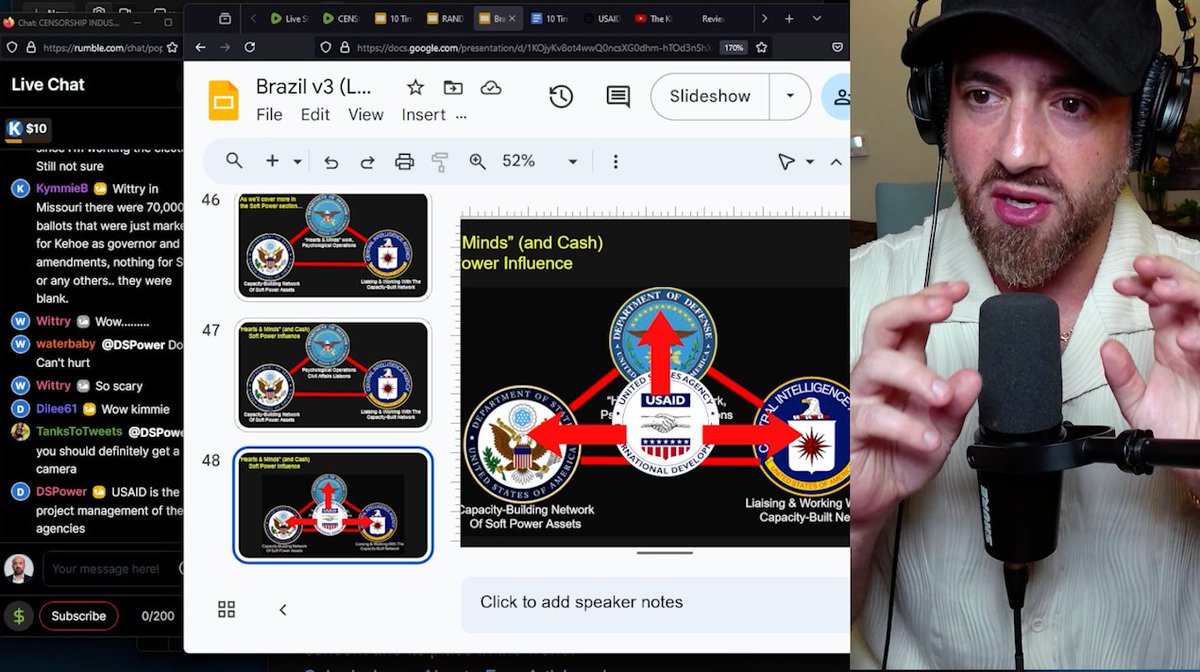This screenshot has width=1200, height=672.
Task: Click the move-to-folder icon beside the title
Action: (453, 88)
